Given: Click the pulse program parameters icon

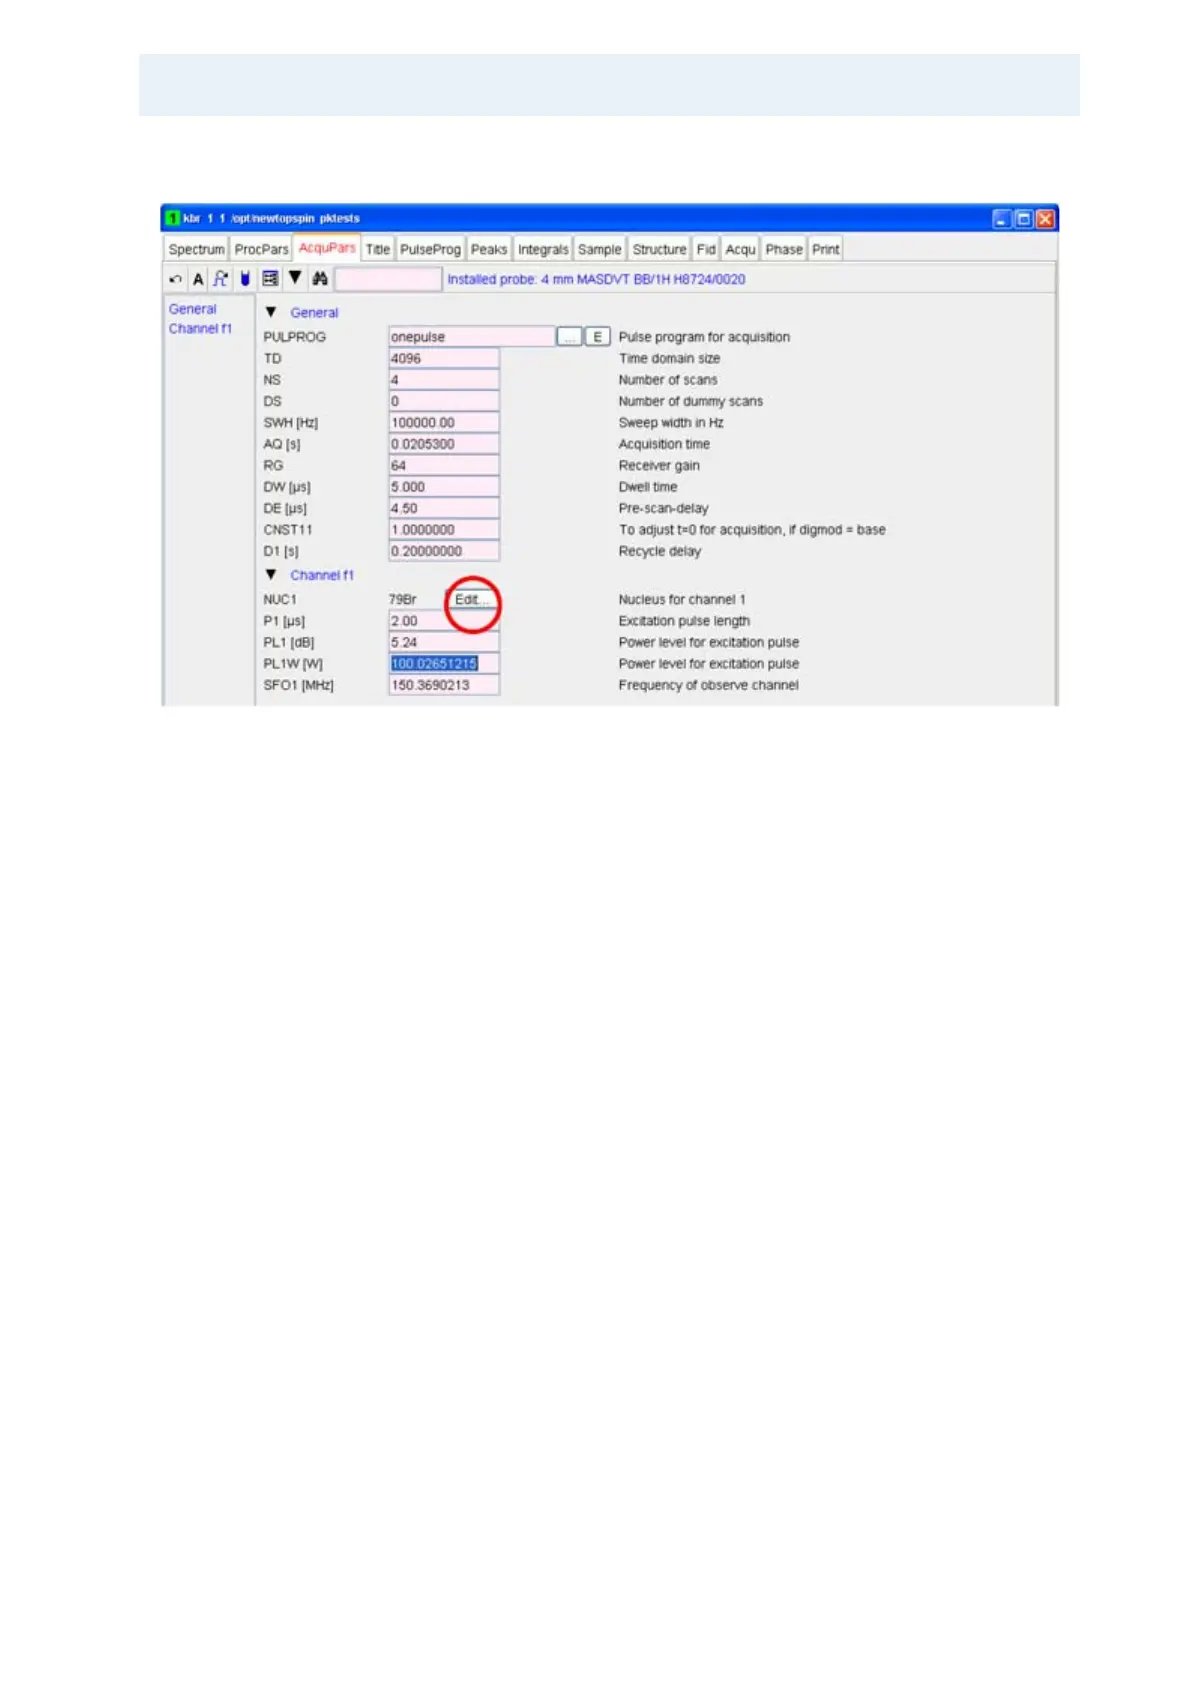Looking at the screenshot, I should 221,279.
